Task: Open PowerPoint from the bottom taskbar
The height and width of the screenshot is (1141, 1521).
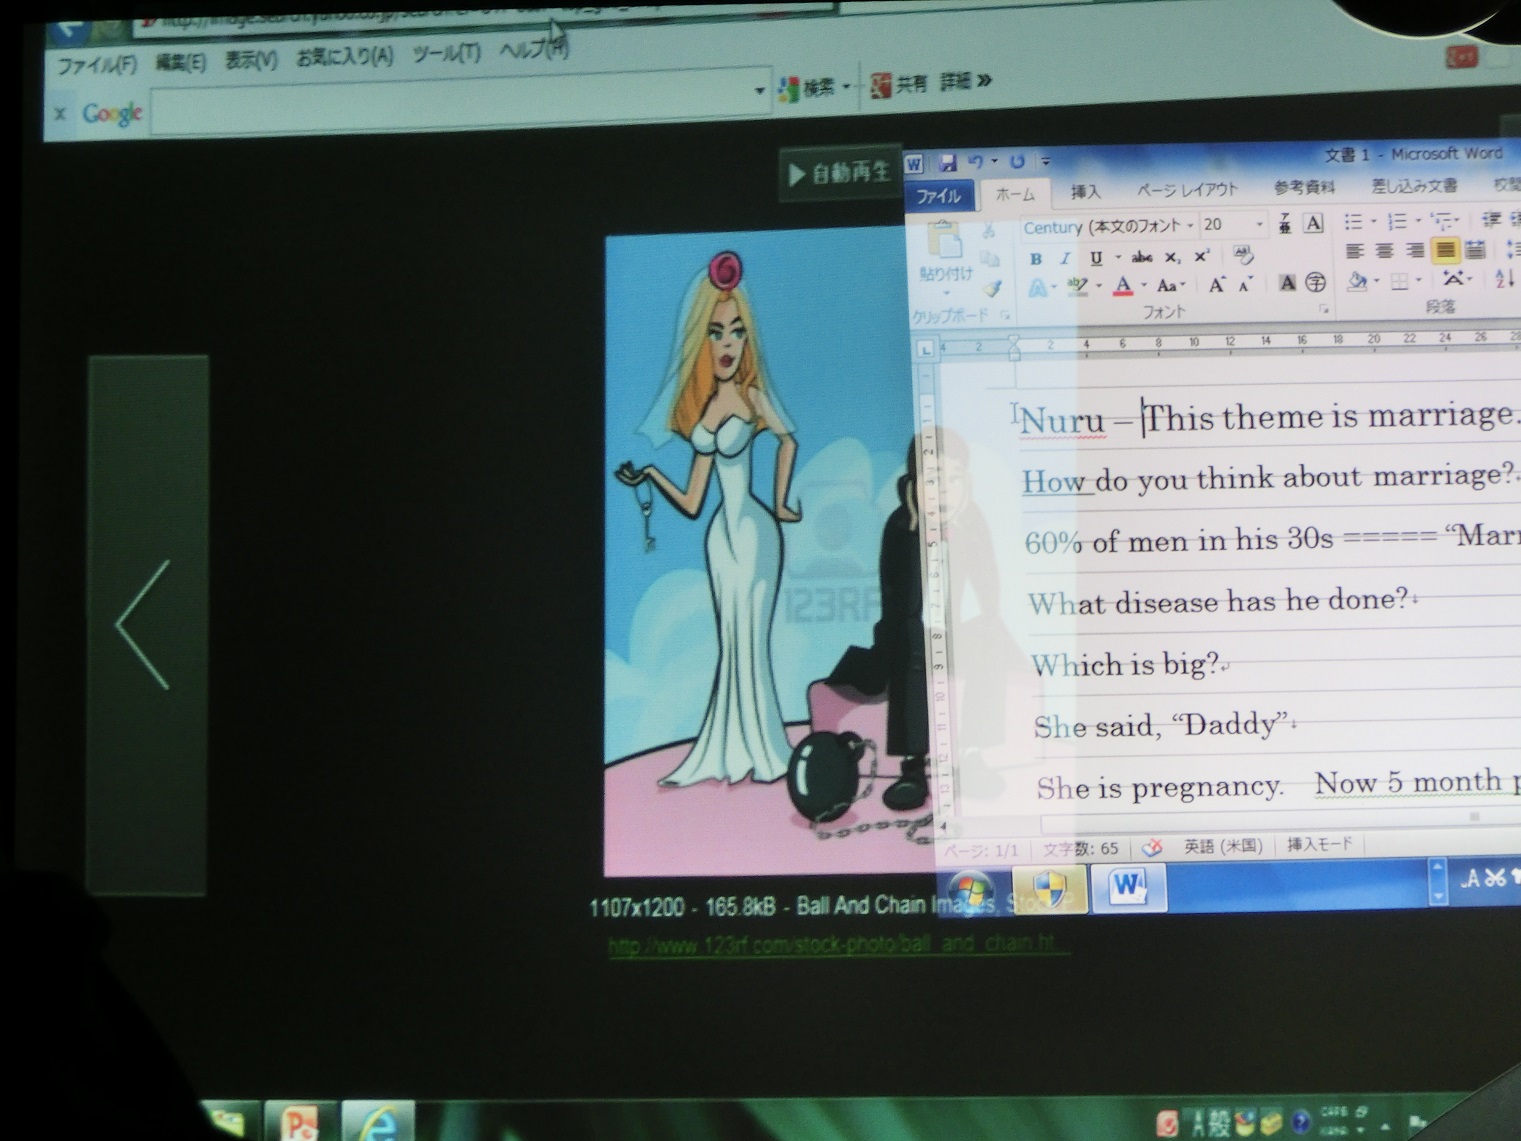Action: (299, 1122)
